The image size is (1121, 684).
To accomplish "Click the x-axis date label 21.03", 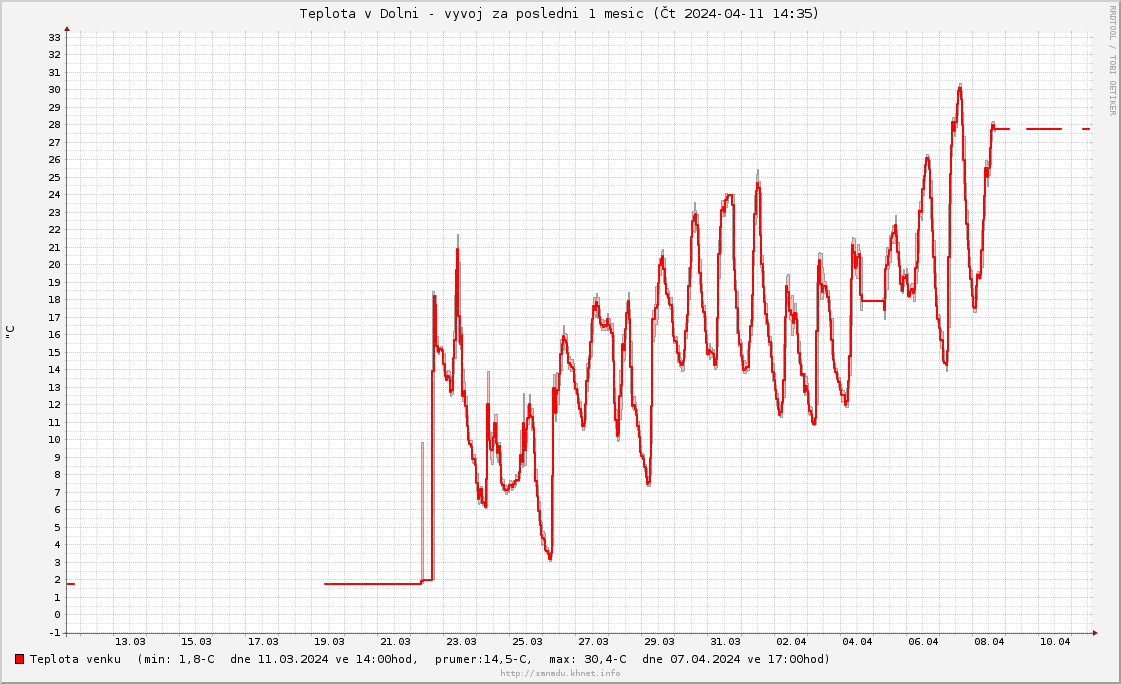I will pyautogui.click(x=395, y=642).
